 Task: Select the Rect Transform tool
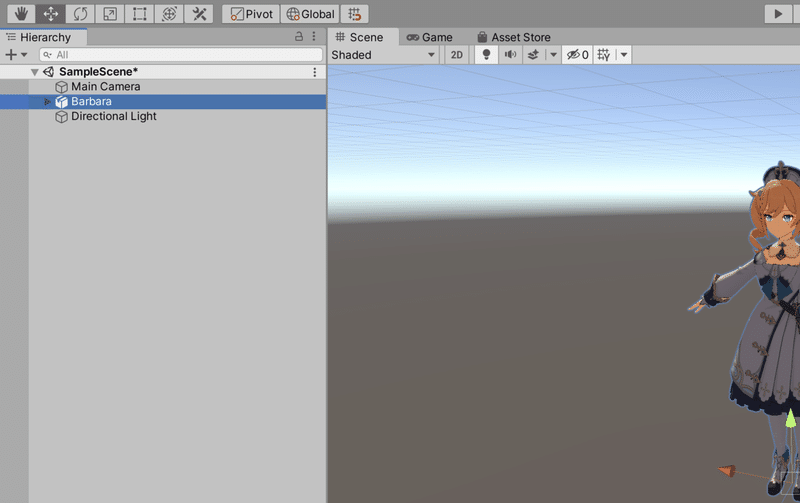139,14
